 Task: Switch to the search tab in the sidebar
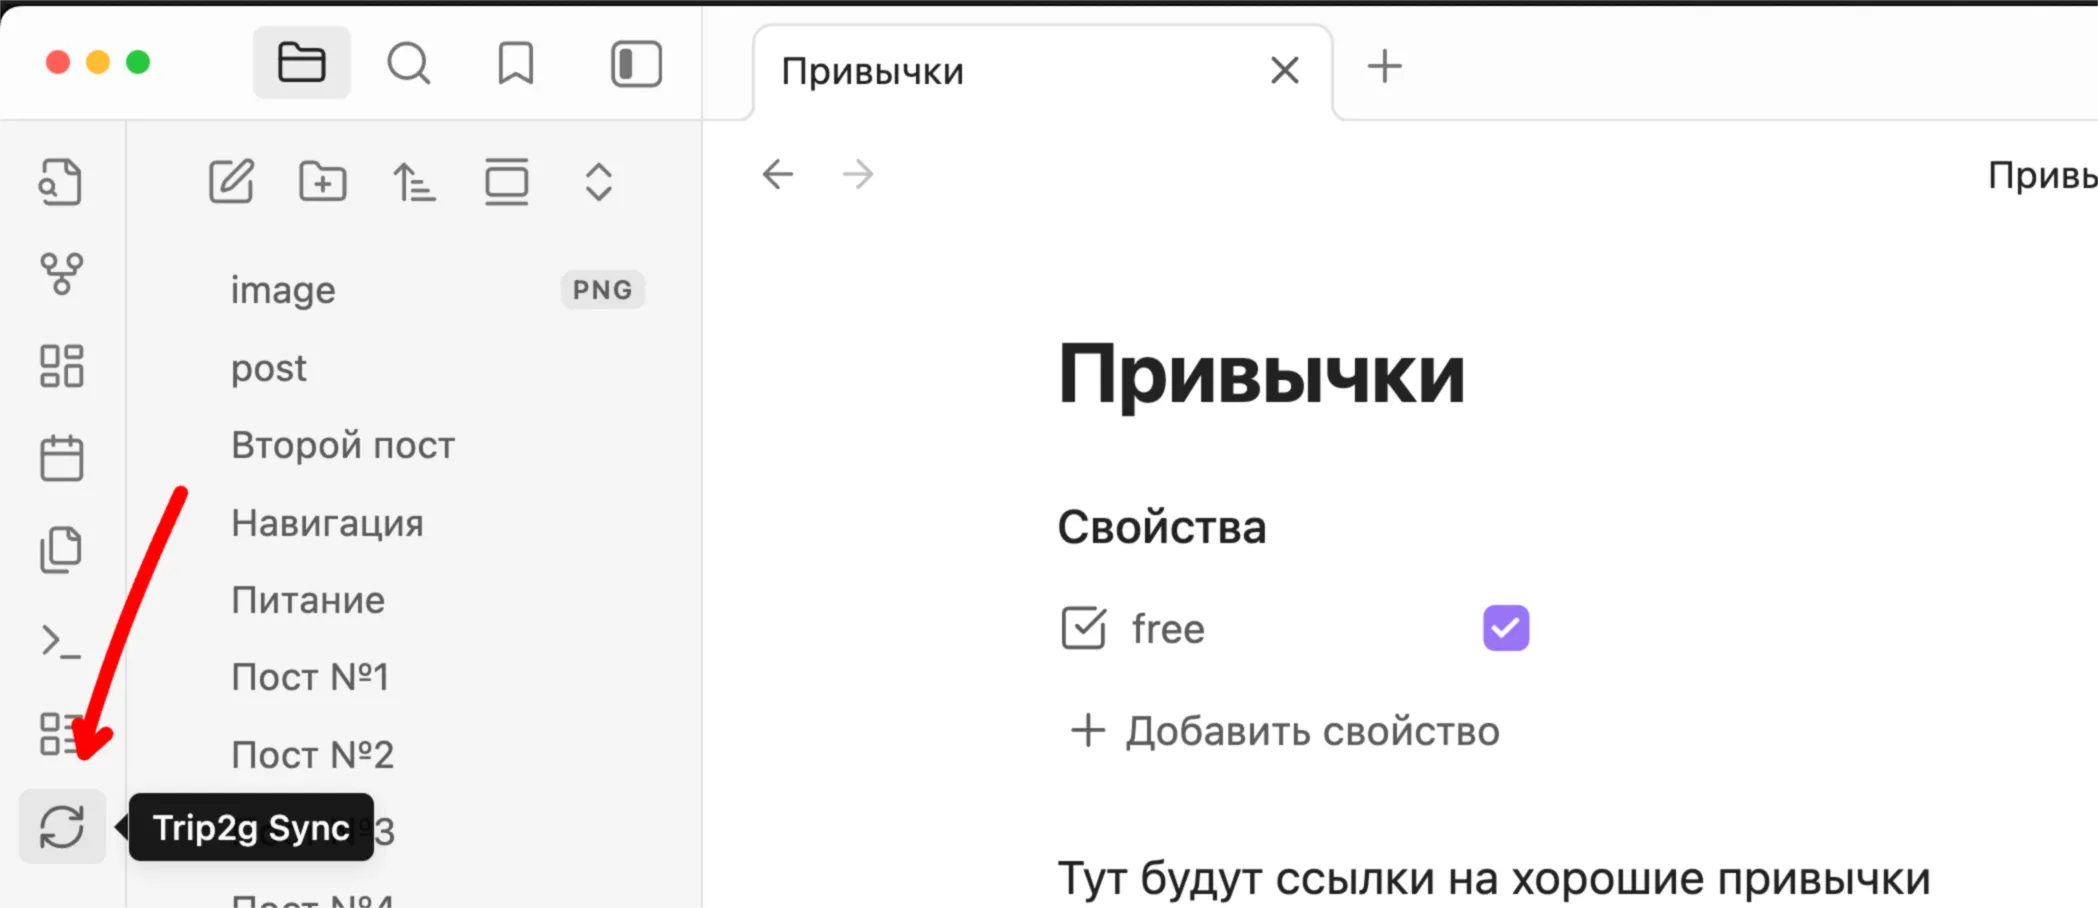tap(409, 64)
